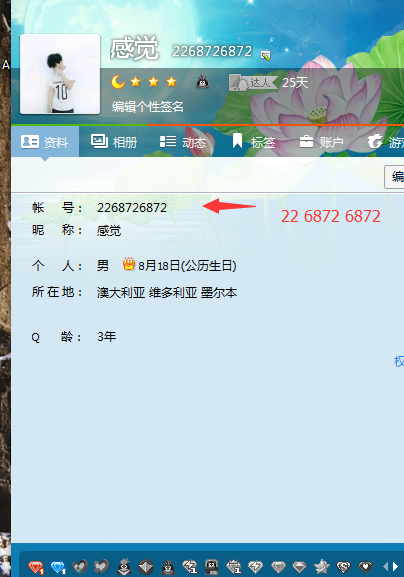Click the birthday crown icon
This screenshot has height=577, width=404.
coord(129,264)
